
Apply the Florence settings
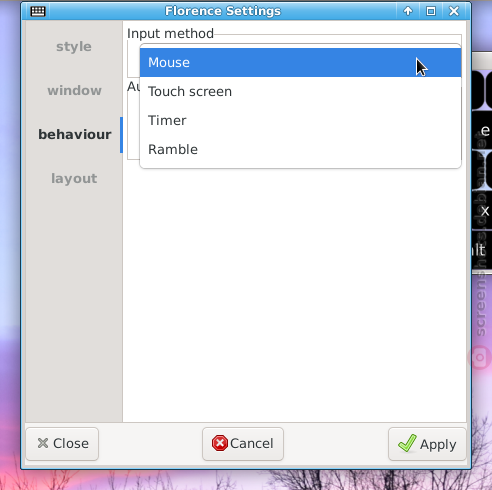[x=427, y=444]
